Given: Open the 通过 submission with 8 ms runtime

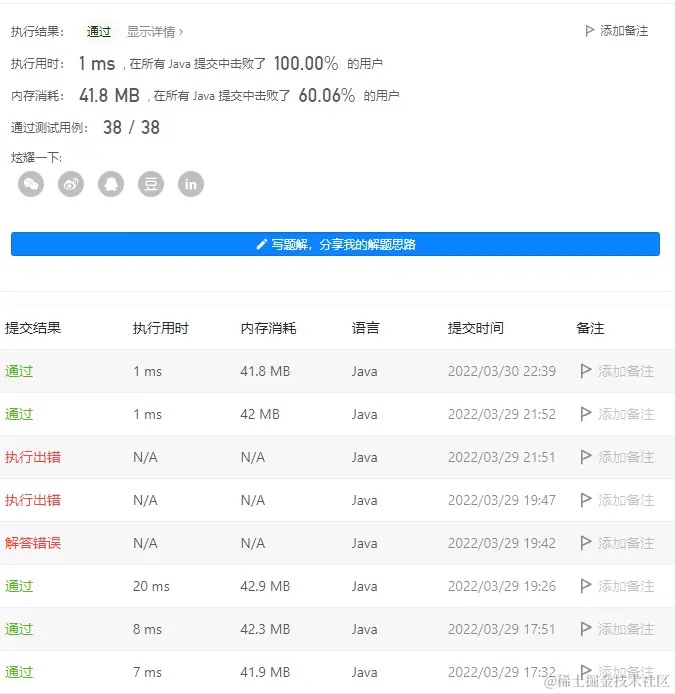Looking at the screenshot, I should click(x=19, y=629).
